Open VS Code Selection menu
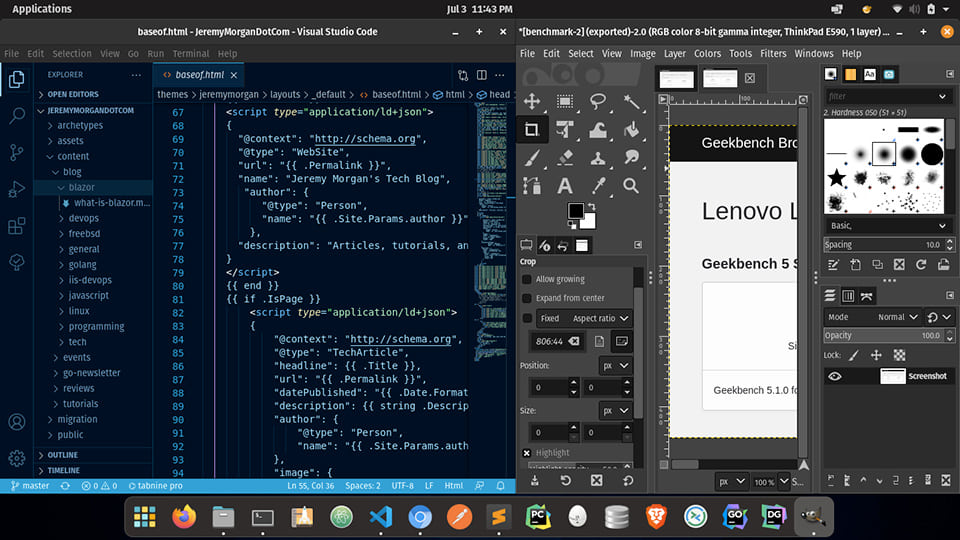The image size is (960, 540). pyautogui.click(x=72, y=54)
